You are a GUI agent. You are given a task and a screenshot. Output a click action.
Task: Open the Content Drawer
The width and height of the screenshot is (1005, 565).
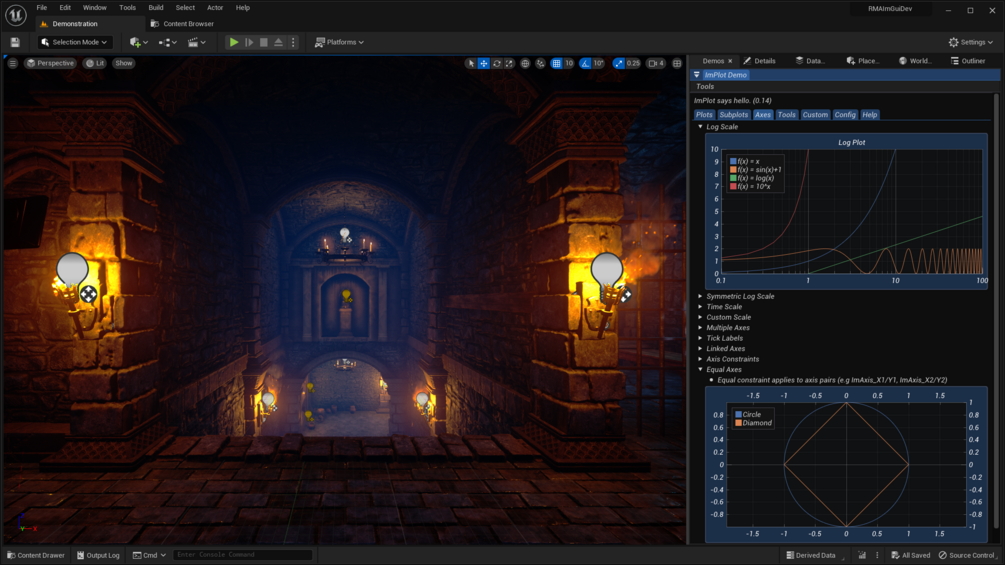point(36,555)
